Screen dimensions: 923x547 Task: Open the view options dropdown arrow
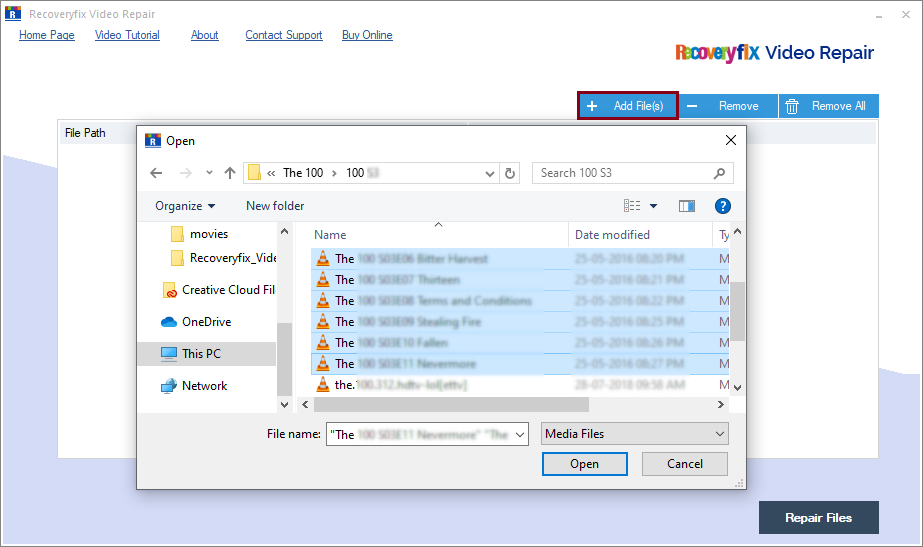click(653, 206)
